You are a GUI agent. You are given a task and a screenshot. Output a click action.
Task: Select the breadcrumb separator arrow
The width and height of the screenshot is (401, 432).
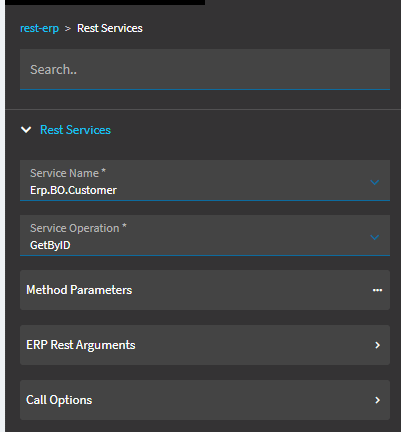68,29
